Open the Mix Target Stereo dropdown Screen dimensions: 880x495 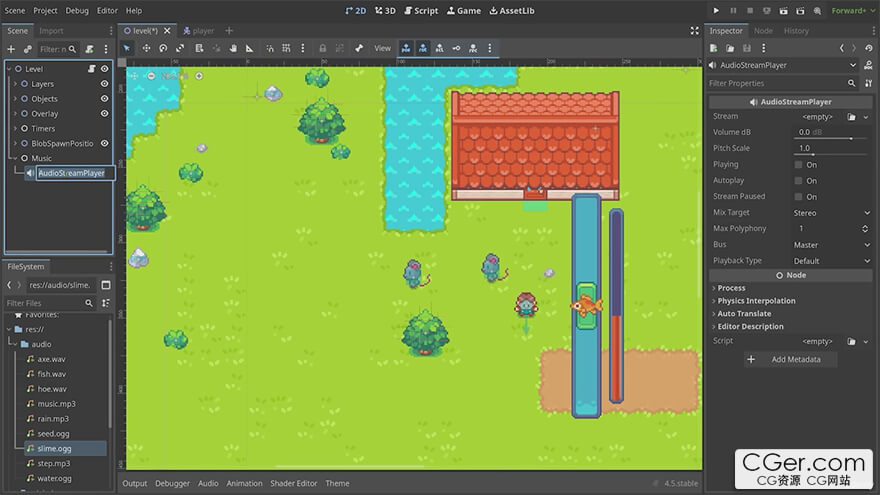click(831, 213)
